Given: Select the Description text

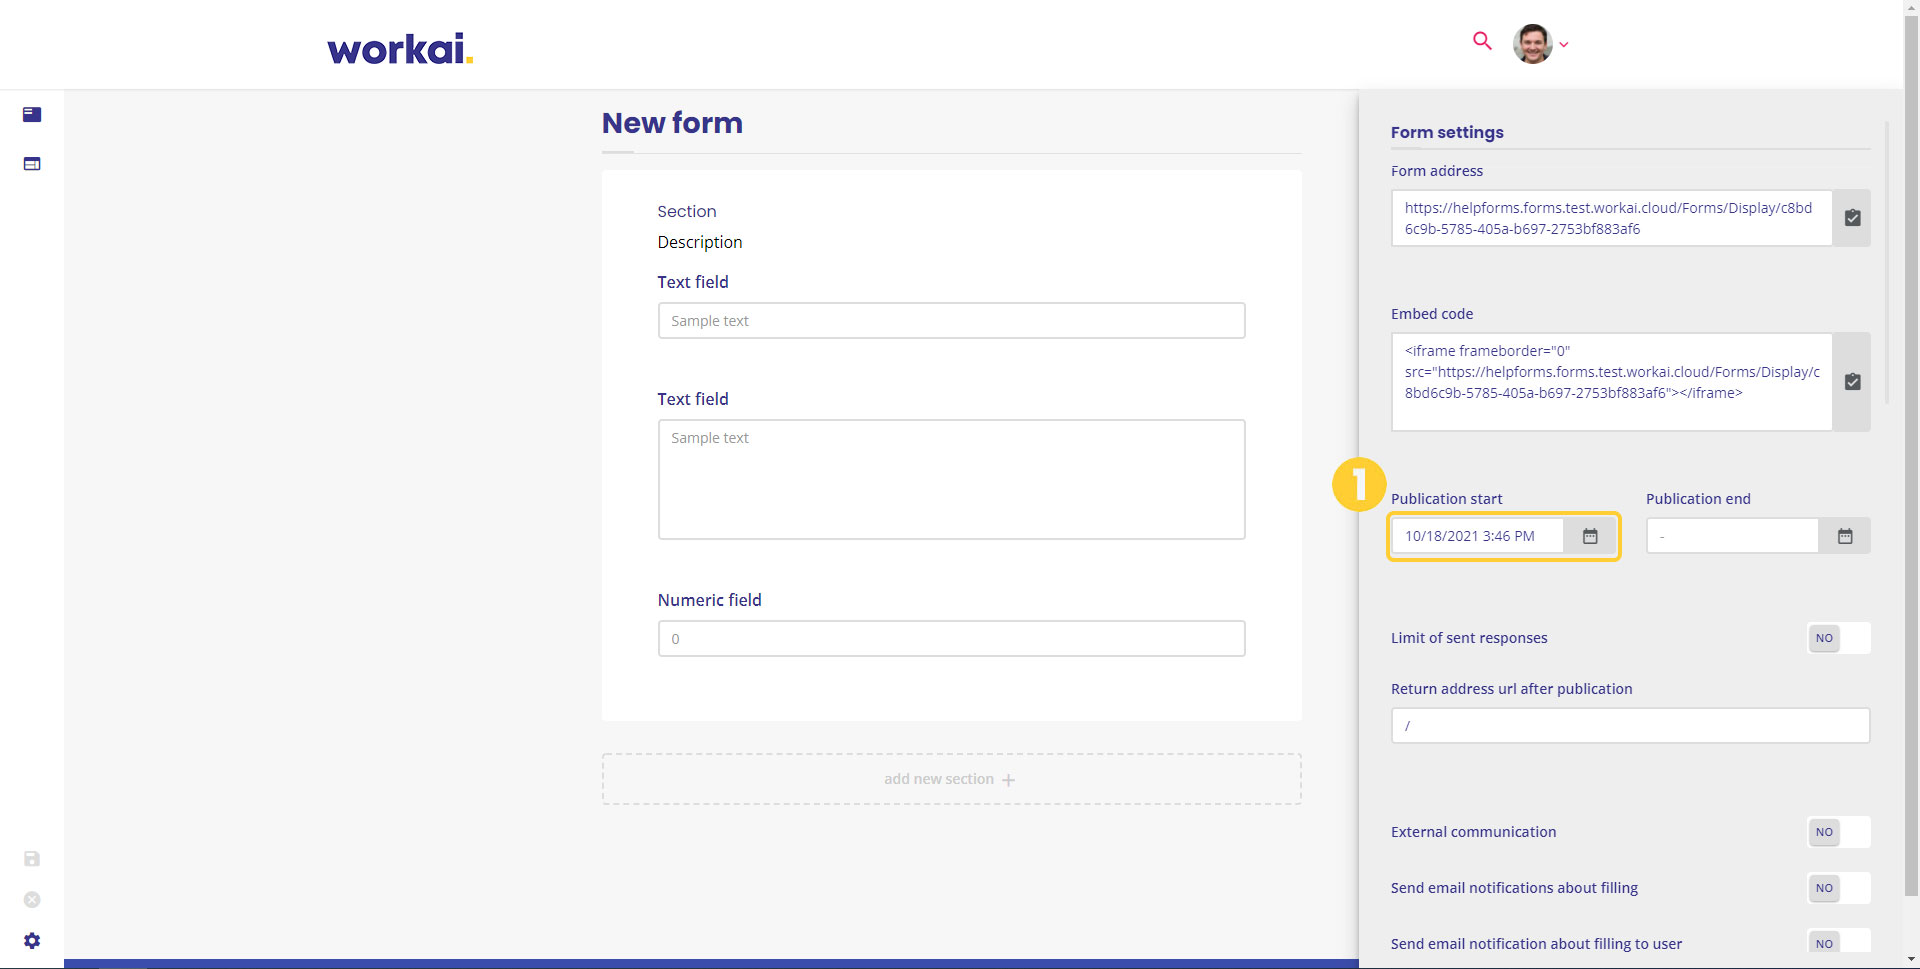Looking at the screenshot, I should [700, 242].
